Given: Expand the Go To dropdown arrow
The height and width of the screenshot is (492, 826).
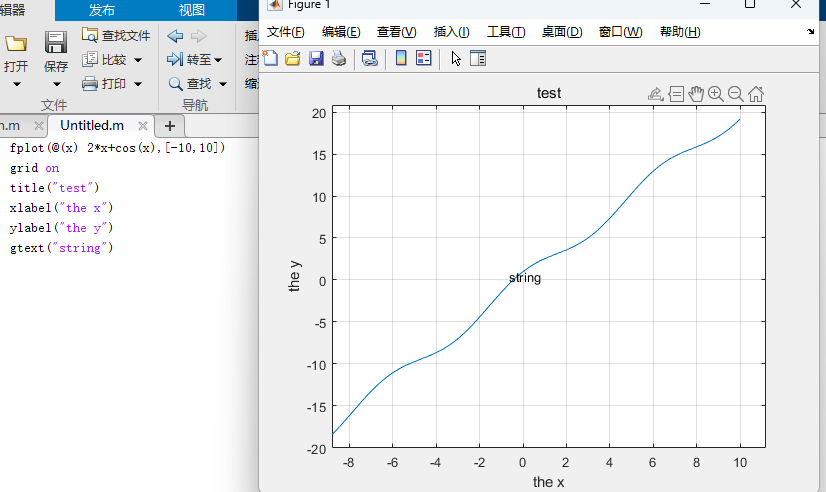Looking at the screenshot, I should (218, 60).
